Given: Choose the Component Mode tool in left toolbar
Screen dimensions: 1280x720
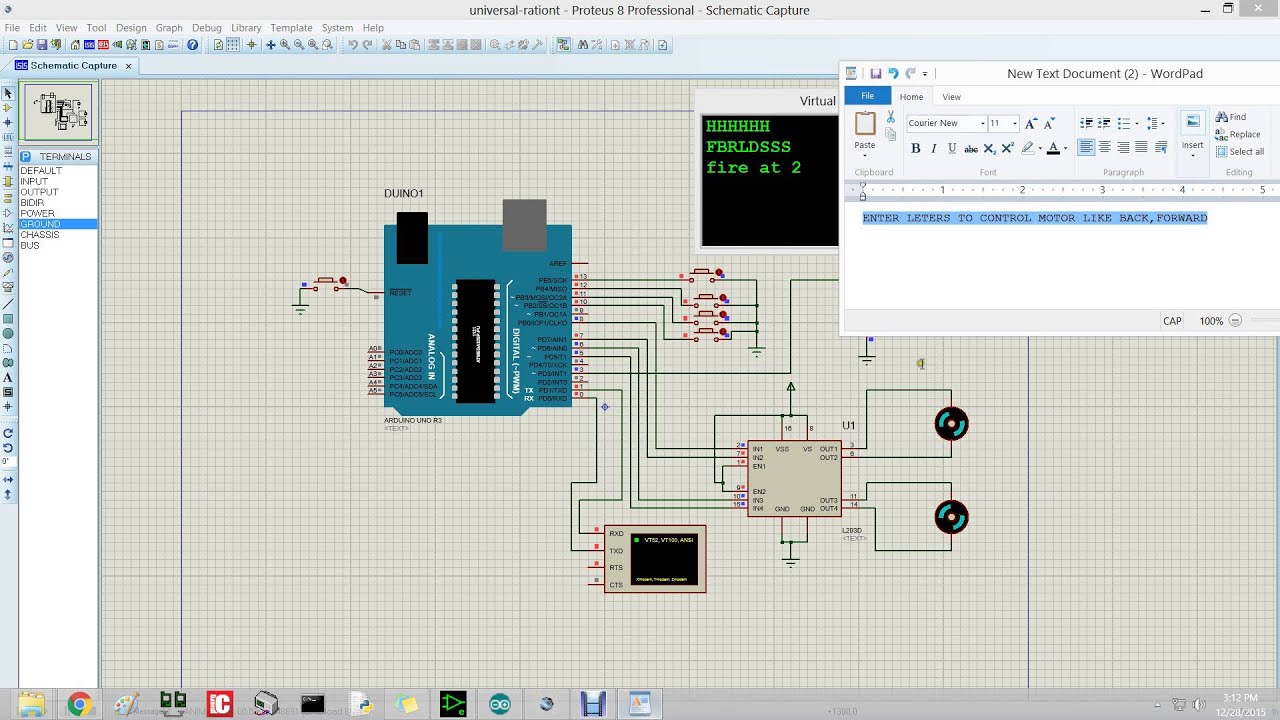Looking at the screenshot, I should point(8,107).
